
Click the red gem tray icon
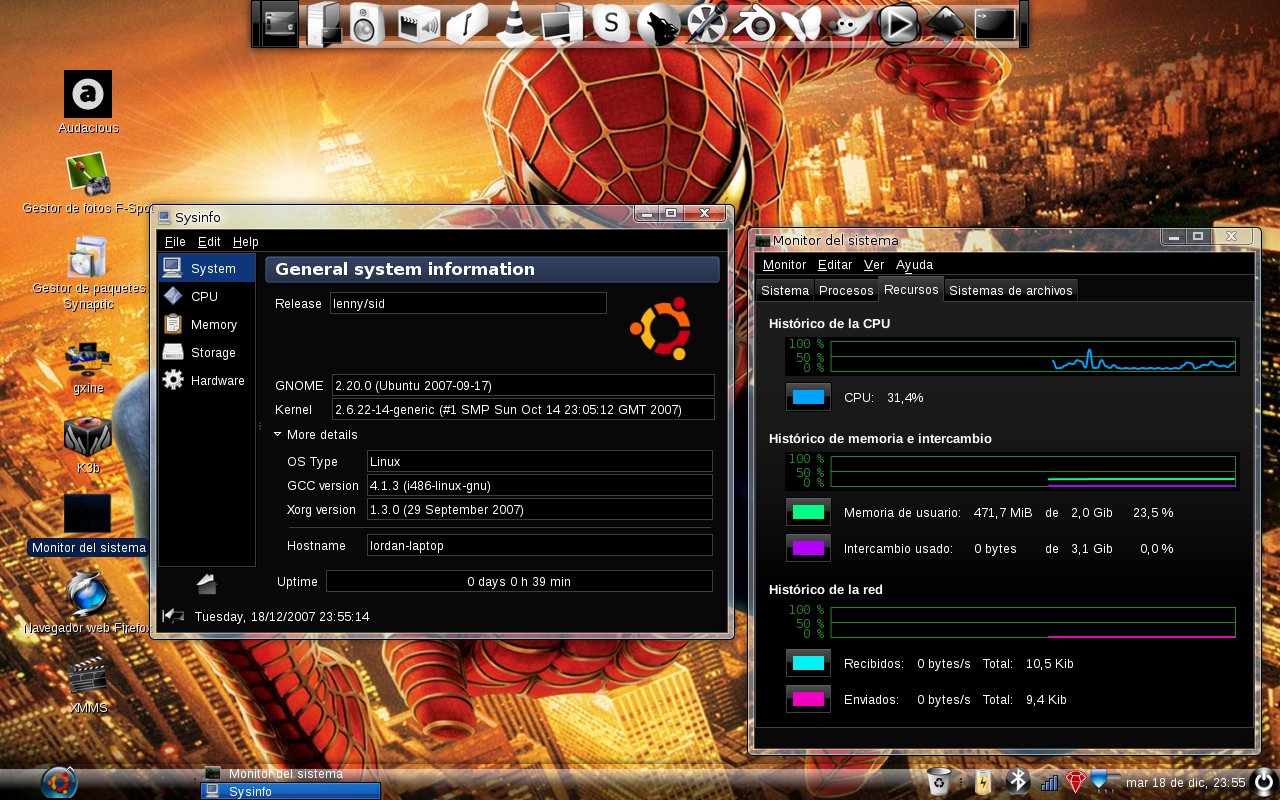(x=1076, y=782)
